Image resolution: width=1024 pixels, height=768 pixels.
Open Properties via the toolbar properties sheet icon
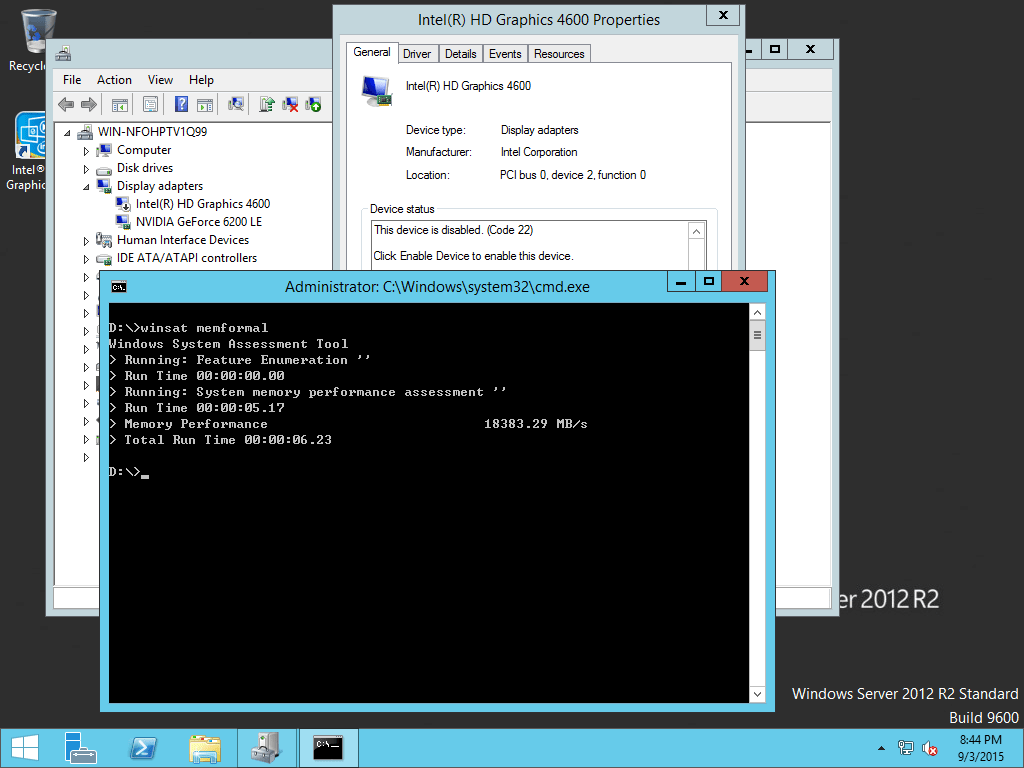[150, 104]
